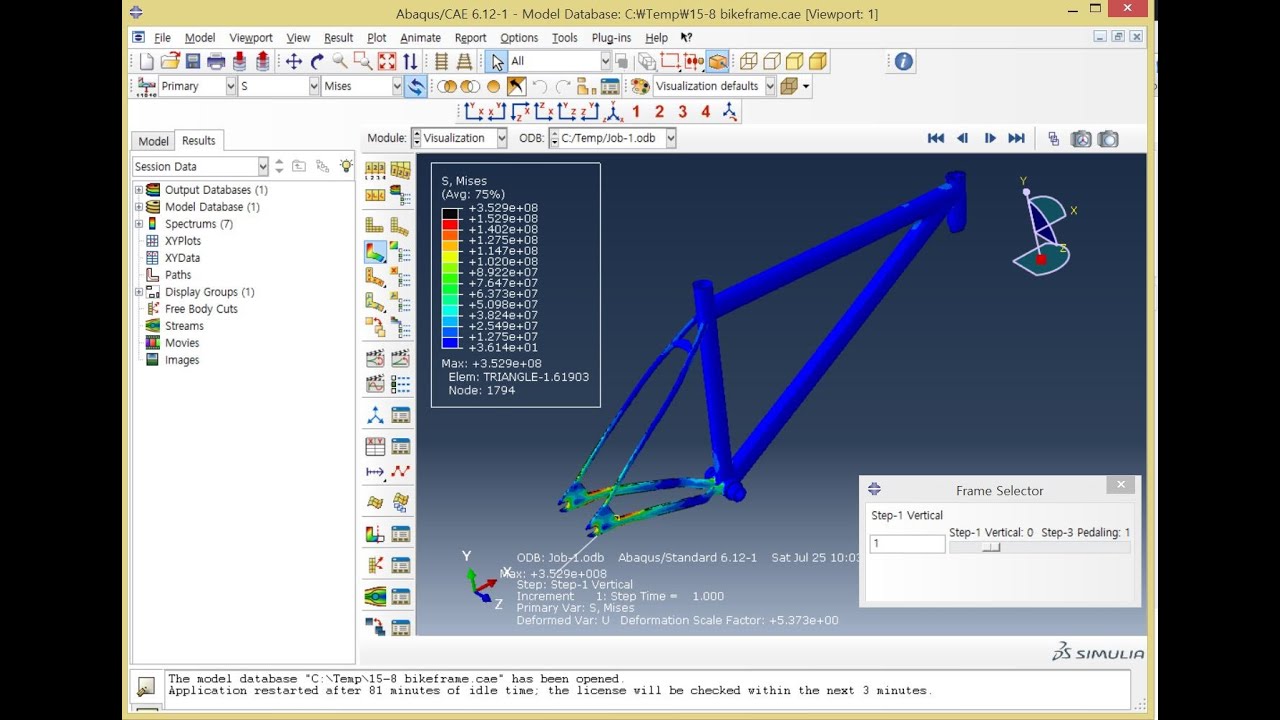
Task: Select the Magnify view tool
Action: click(x=340, y=62)
